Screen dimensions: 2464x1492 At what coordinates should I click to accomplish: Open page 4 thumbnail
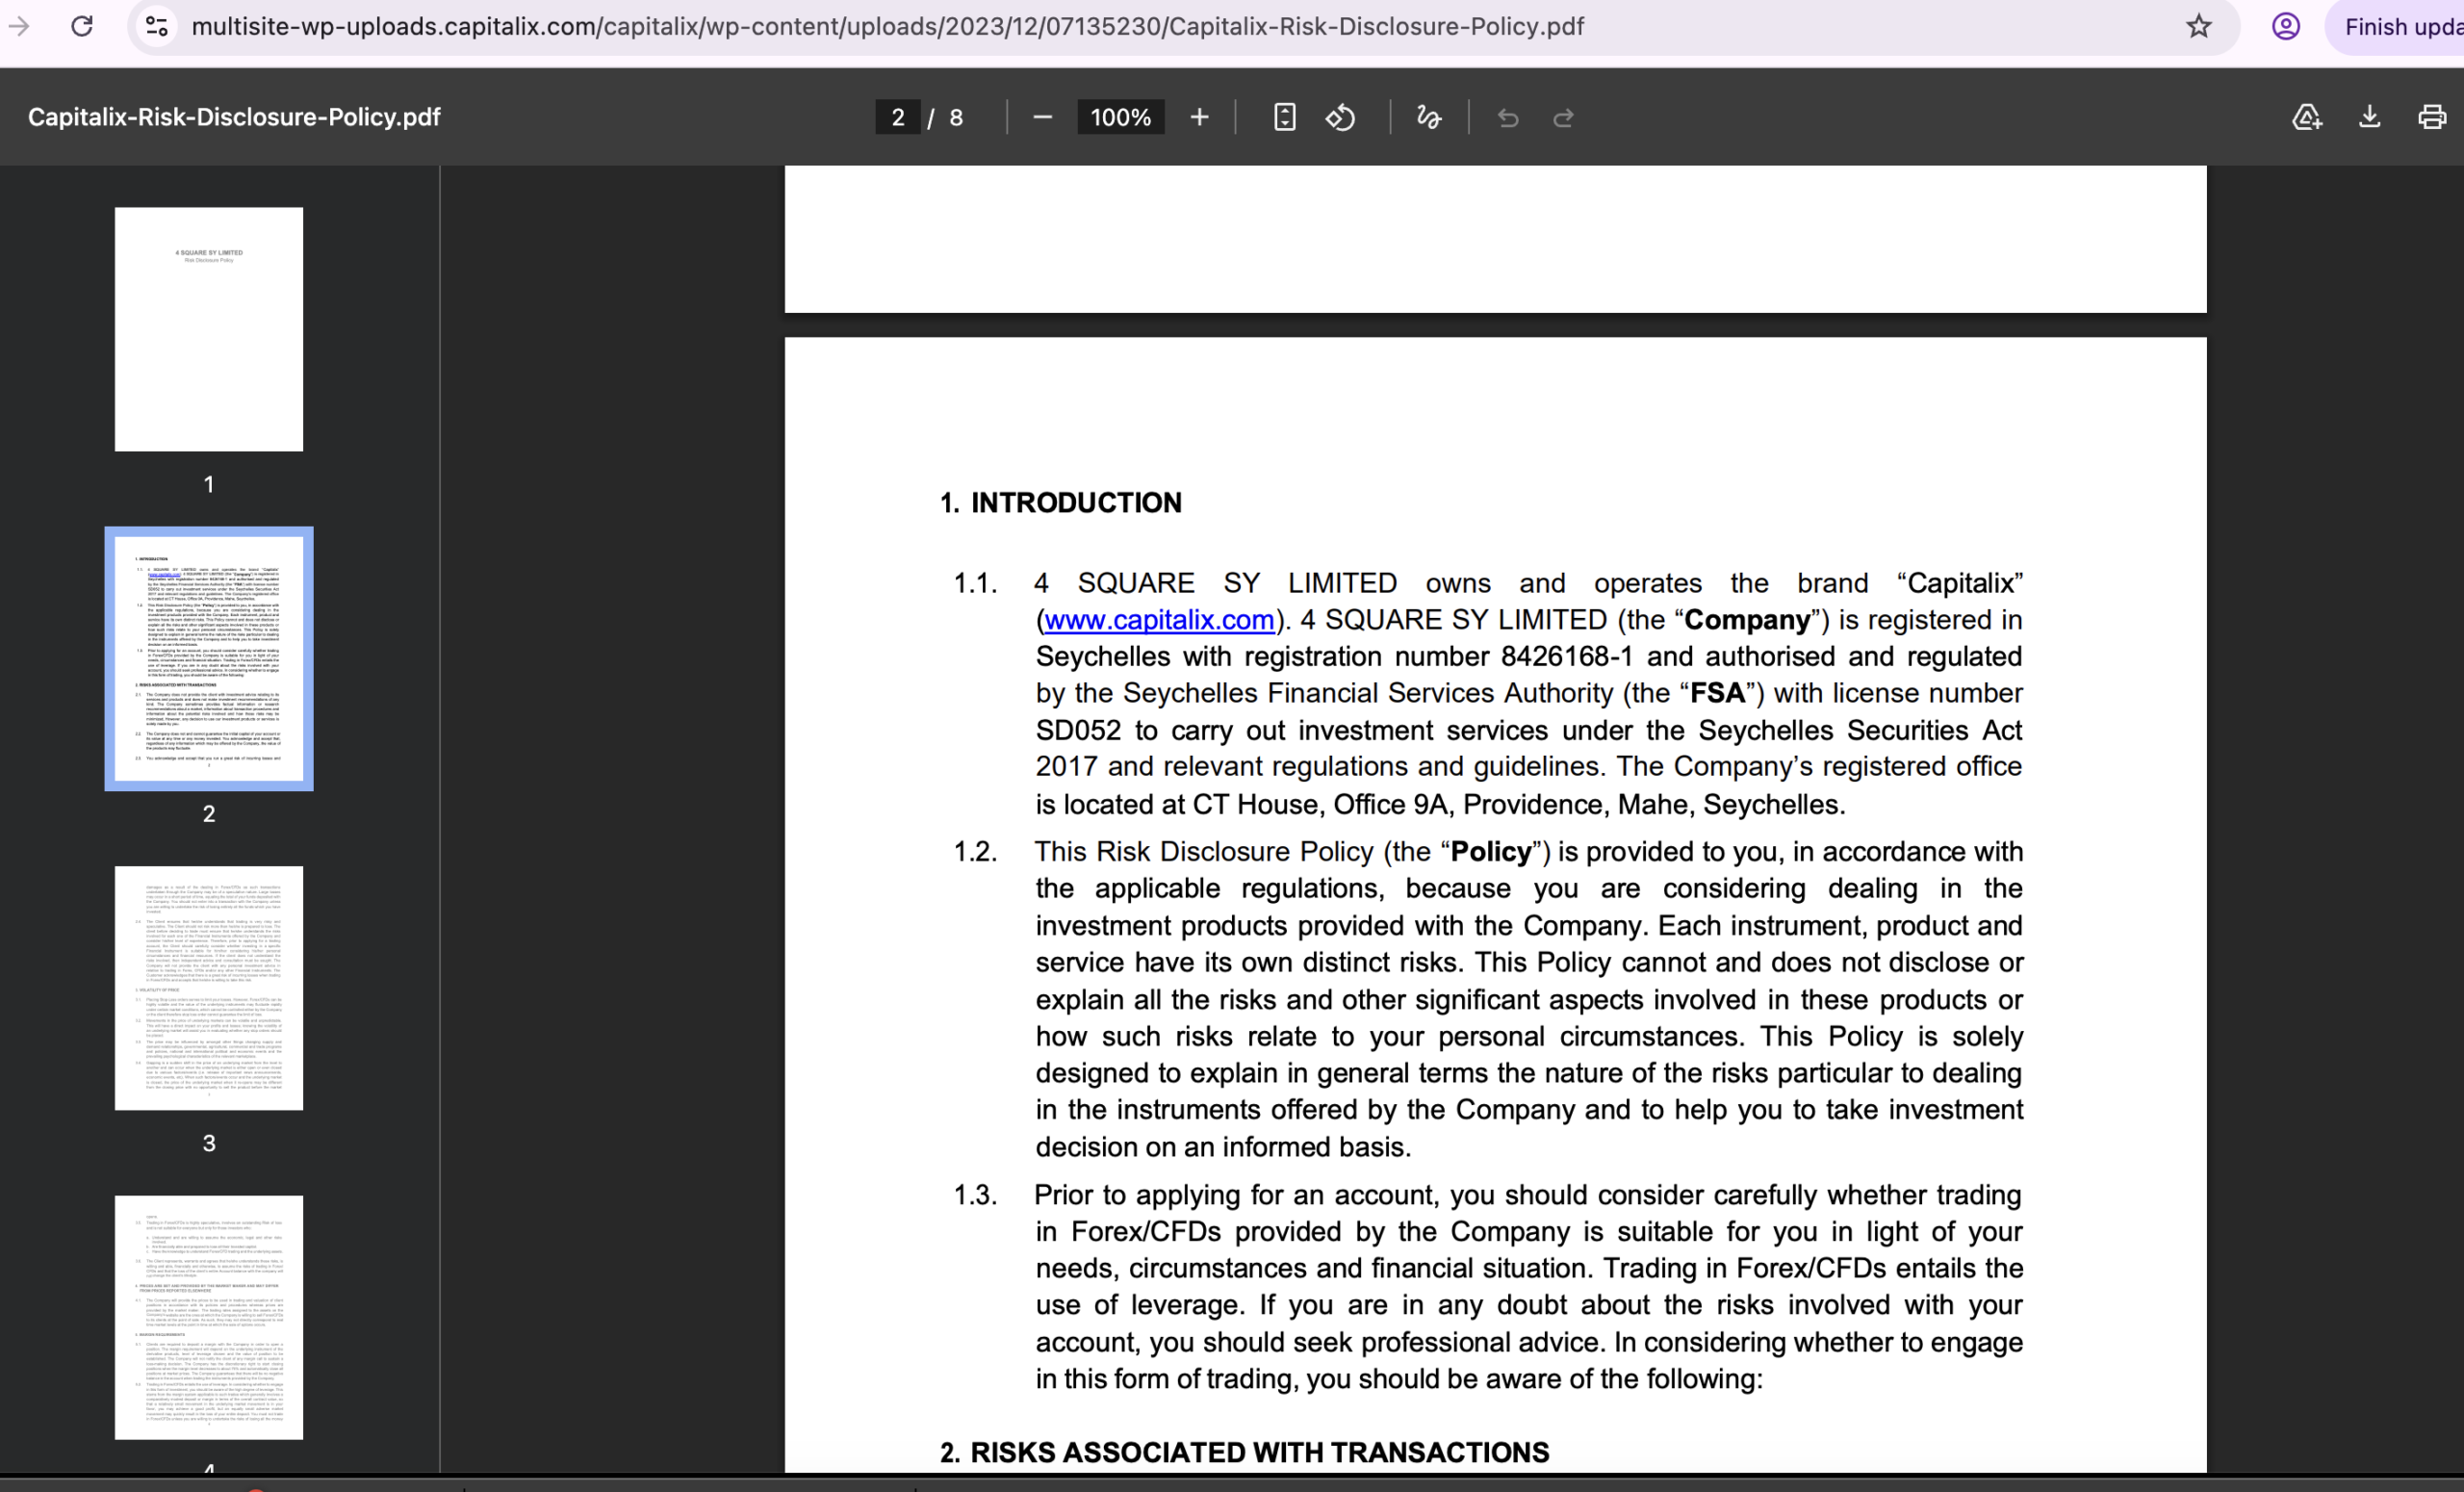point(209,1318)
